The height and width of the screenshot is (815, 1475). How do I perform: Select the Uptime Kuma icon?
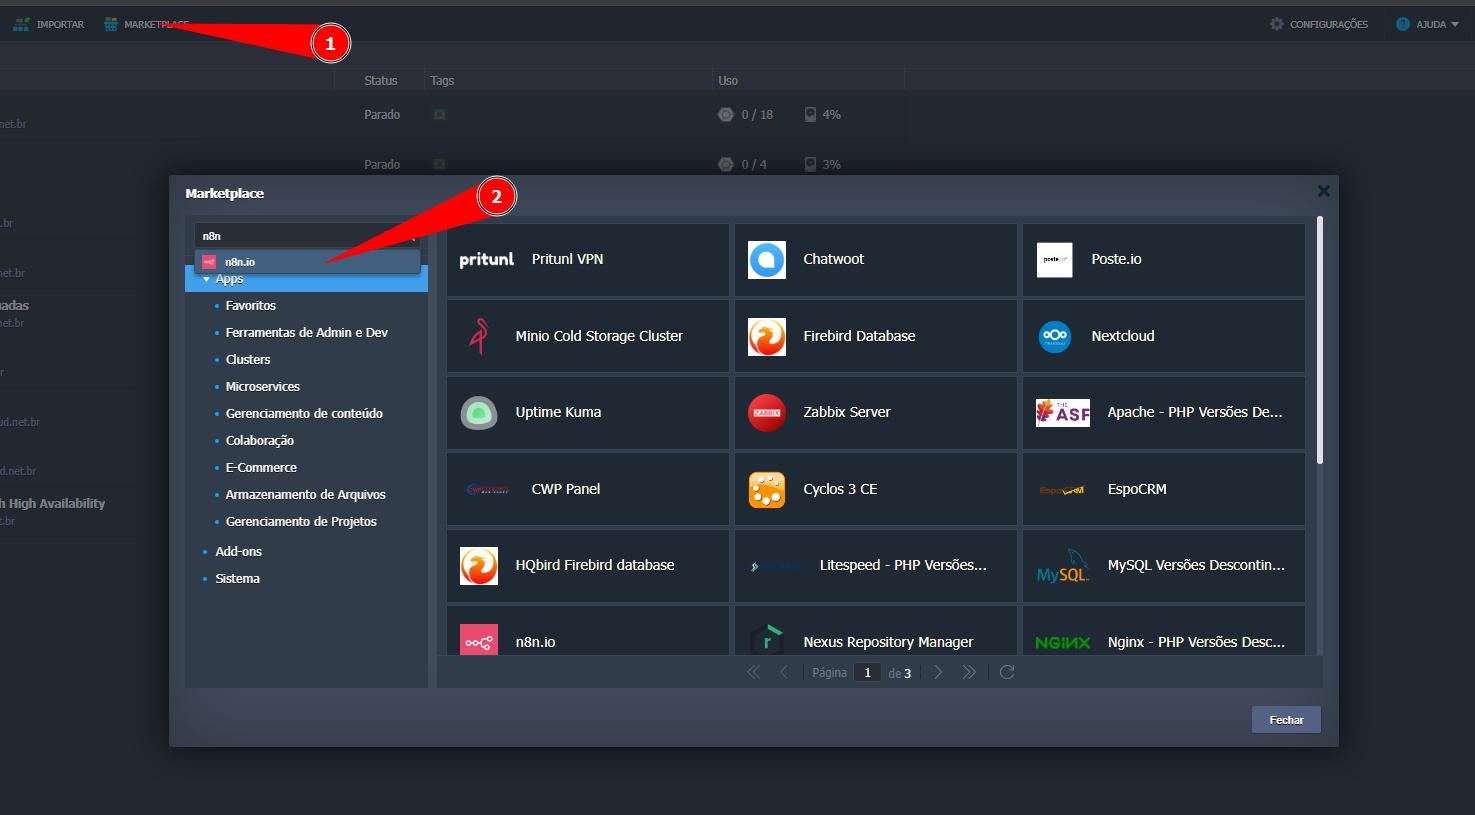(479, 413)
